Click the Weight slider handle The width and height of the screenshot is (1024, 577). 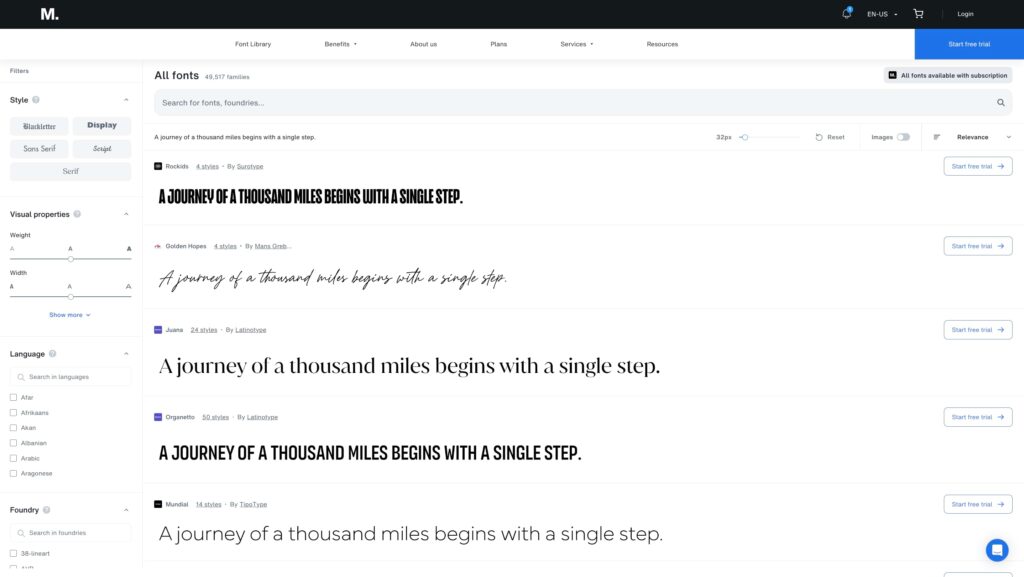(71, 259)
